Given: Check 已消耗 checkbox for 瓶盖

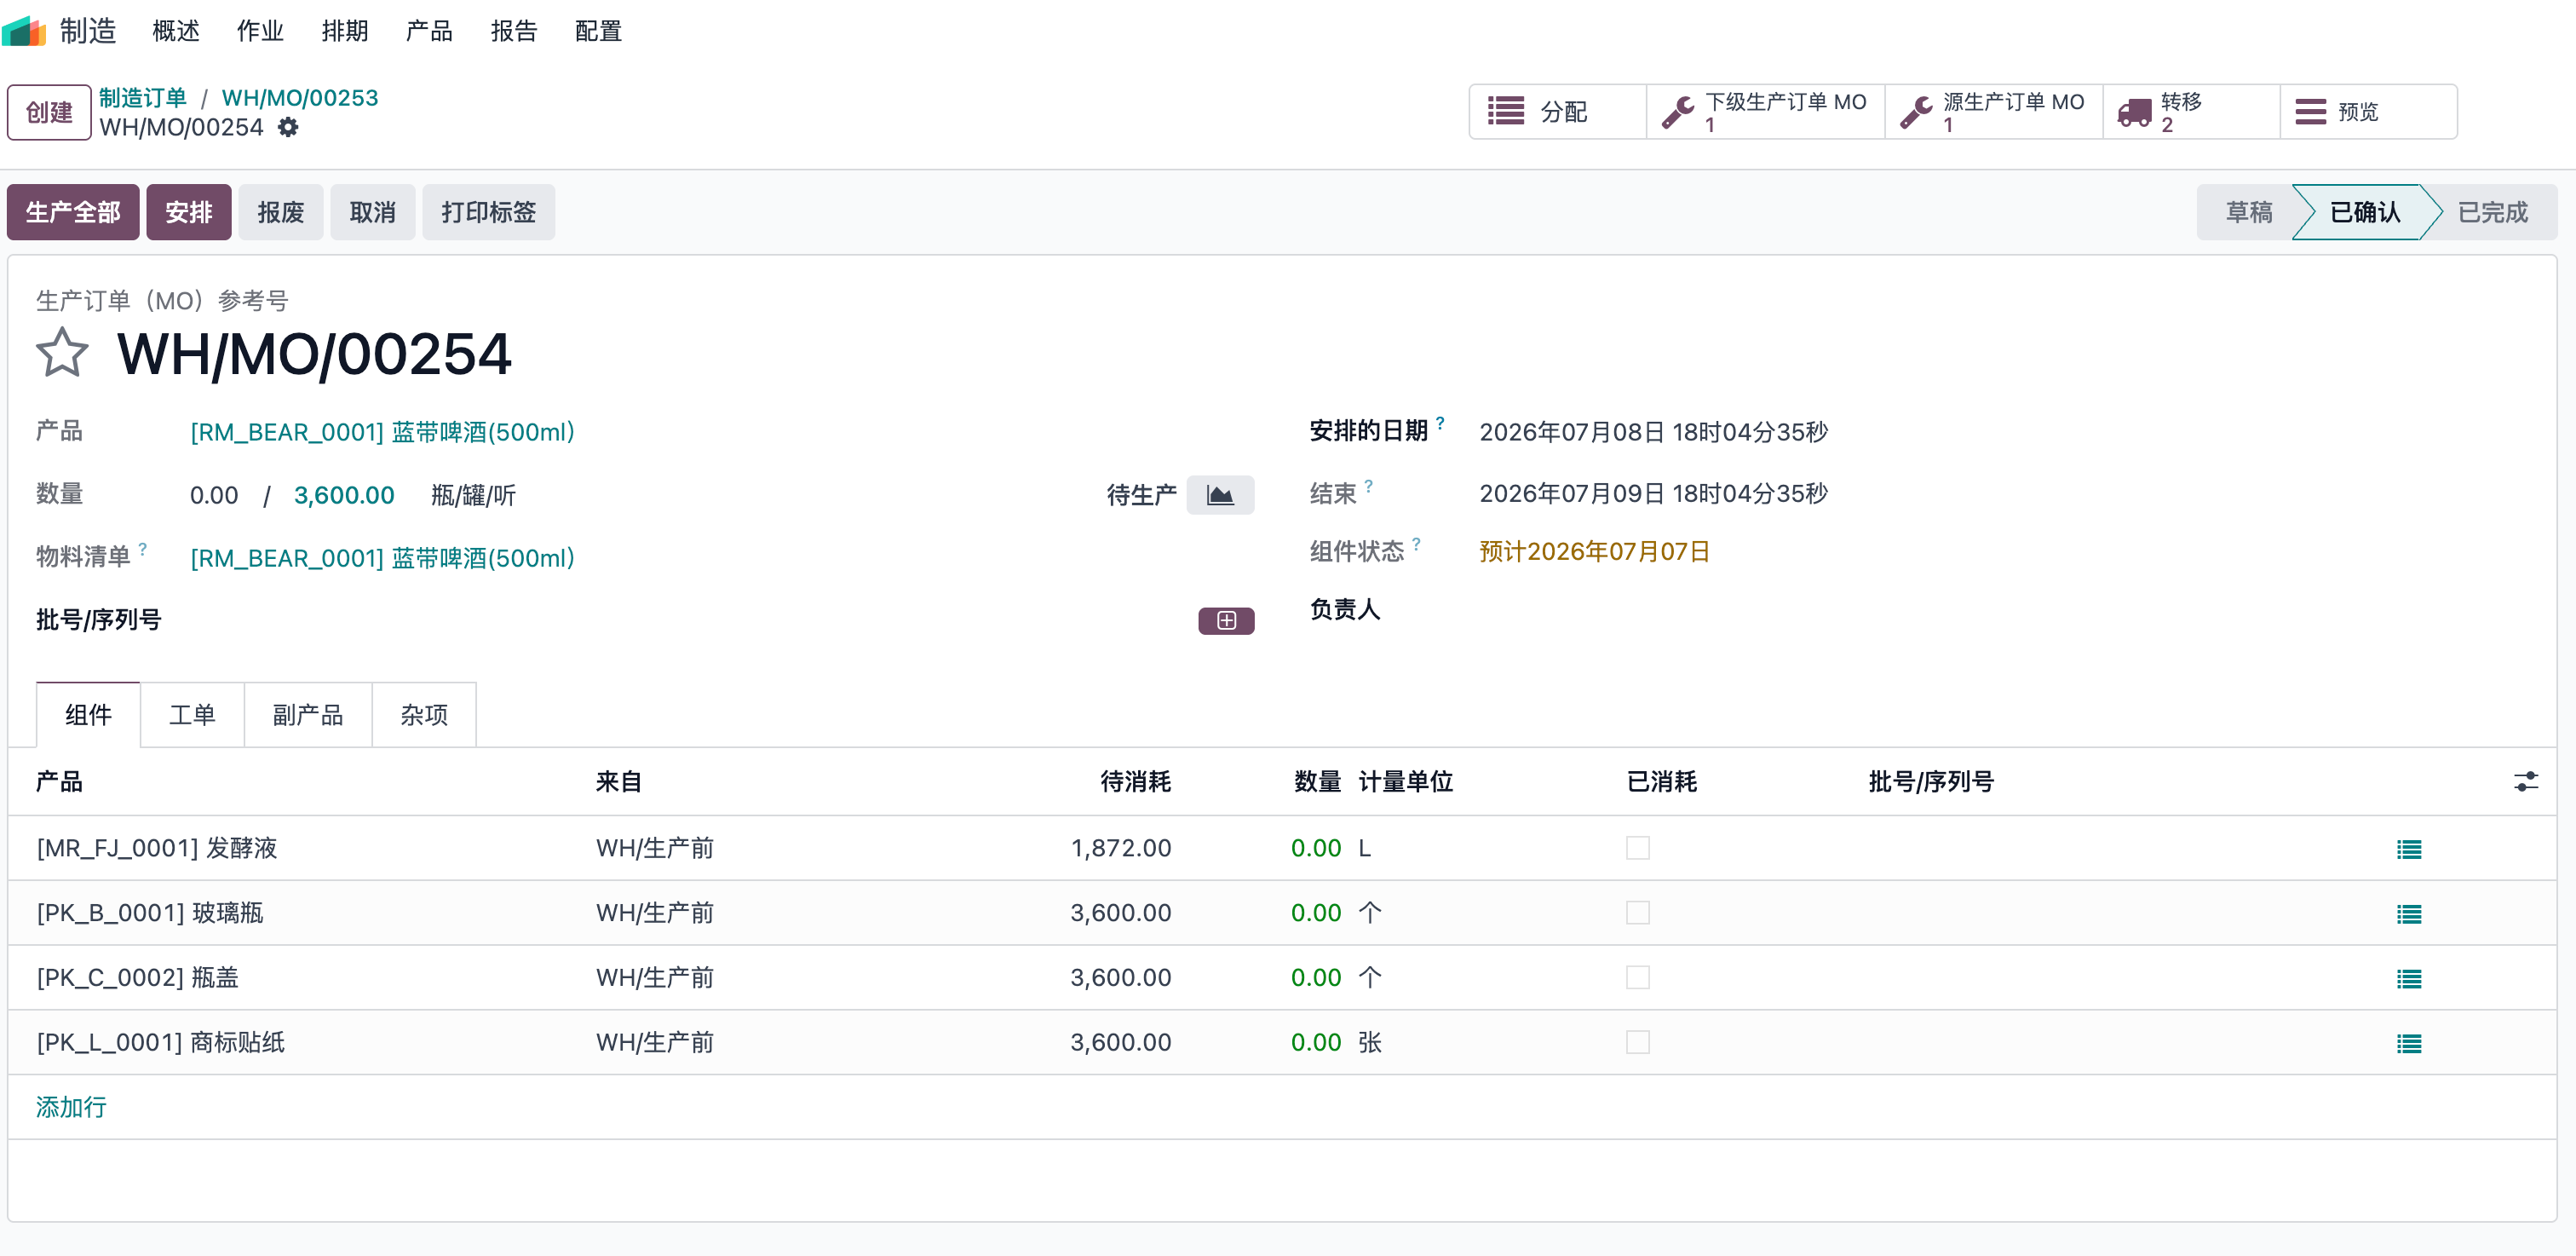Looking at the screenshot, I should coord(1637,977).
